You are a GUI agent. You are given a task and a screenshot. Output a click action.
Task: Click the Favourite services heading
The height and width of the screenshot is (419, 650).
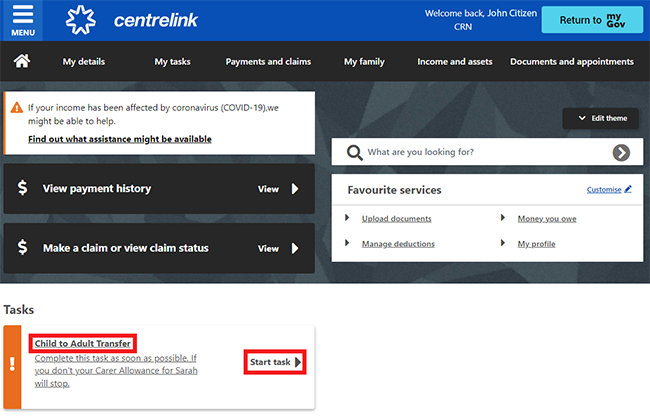[x=394, y=190]
